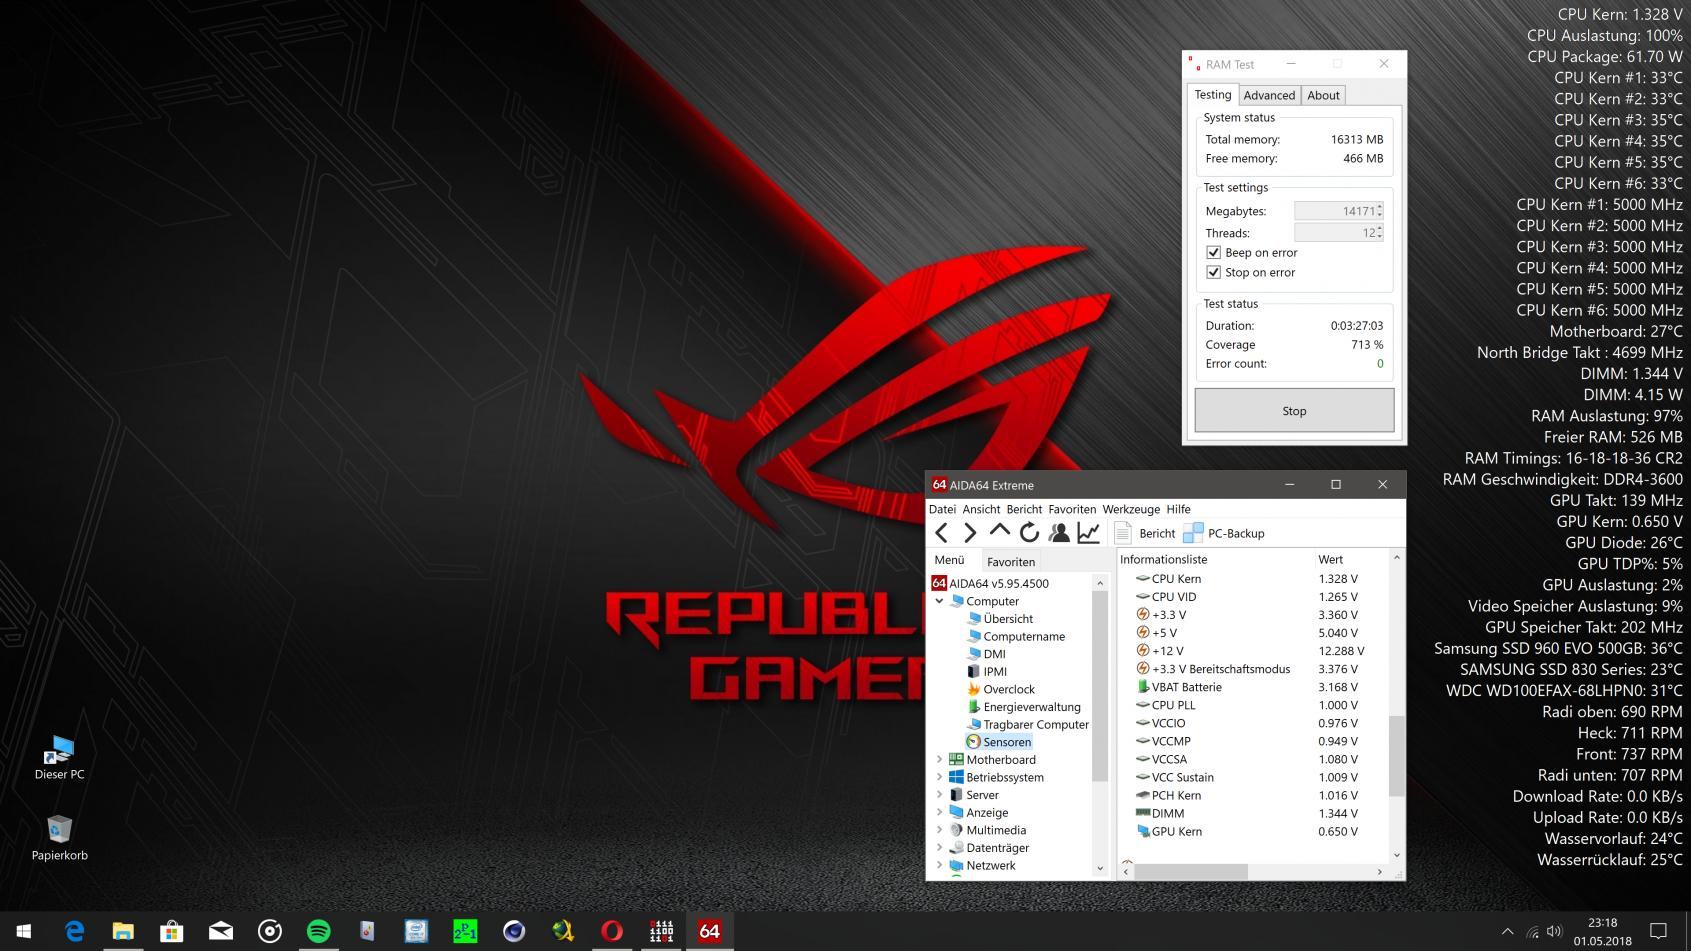Expand the Netzwerk tree node
The width and height of the screenshot is (1691, 951).
939,866
